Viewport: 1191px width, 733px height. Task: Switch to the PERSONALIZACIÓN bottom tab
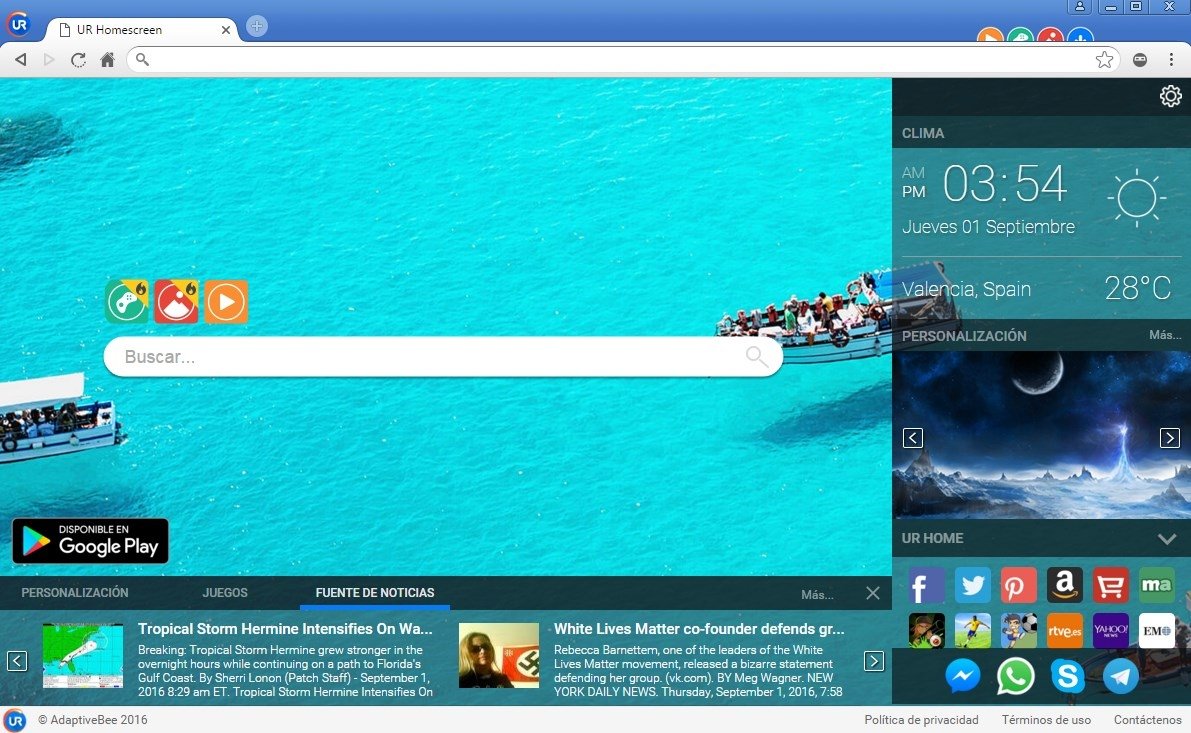coord(74,592)
